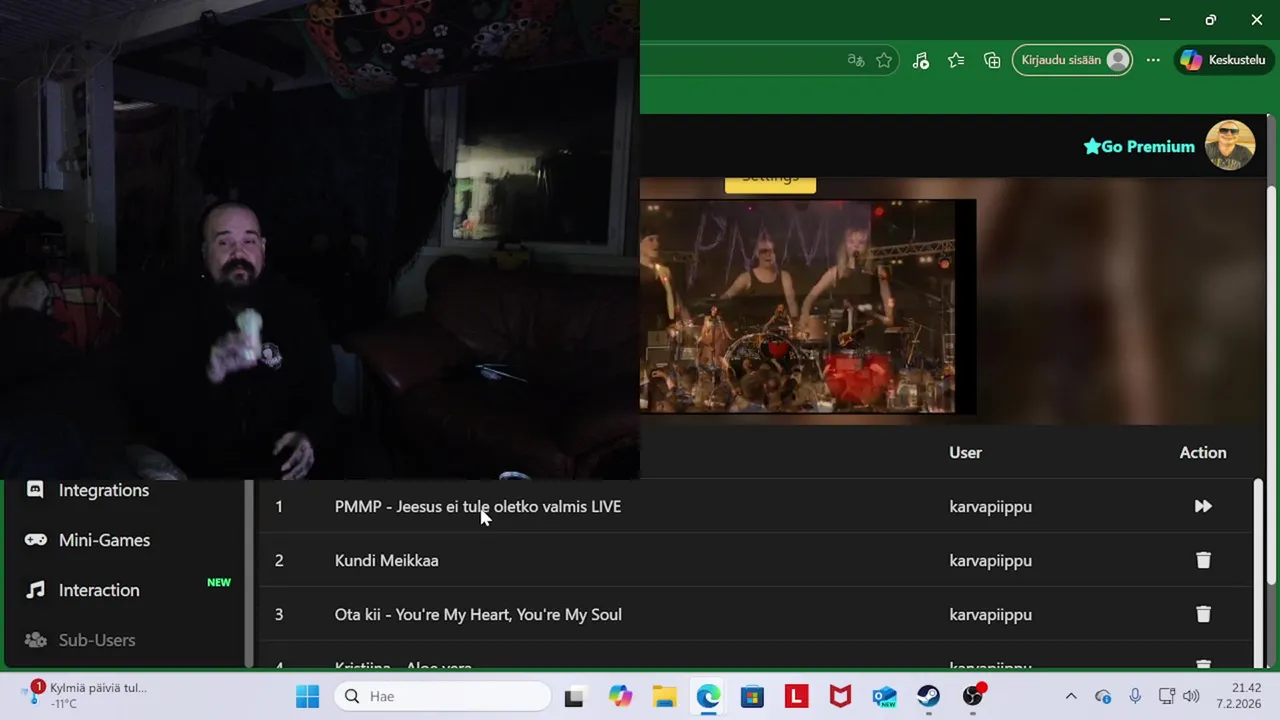The image size is (1280, 720).
Task: Open Edge settings and more menu
Action: click(x=1153, y=60)
